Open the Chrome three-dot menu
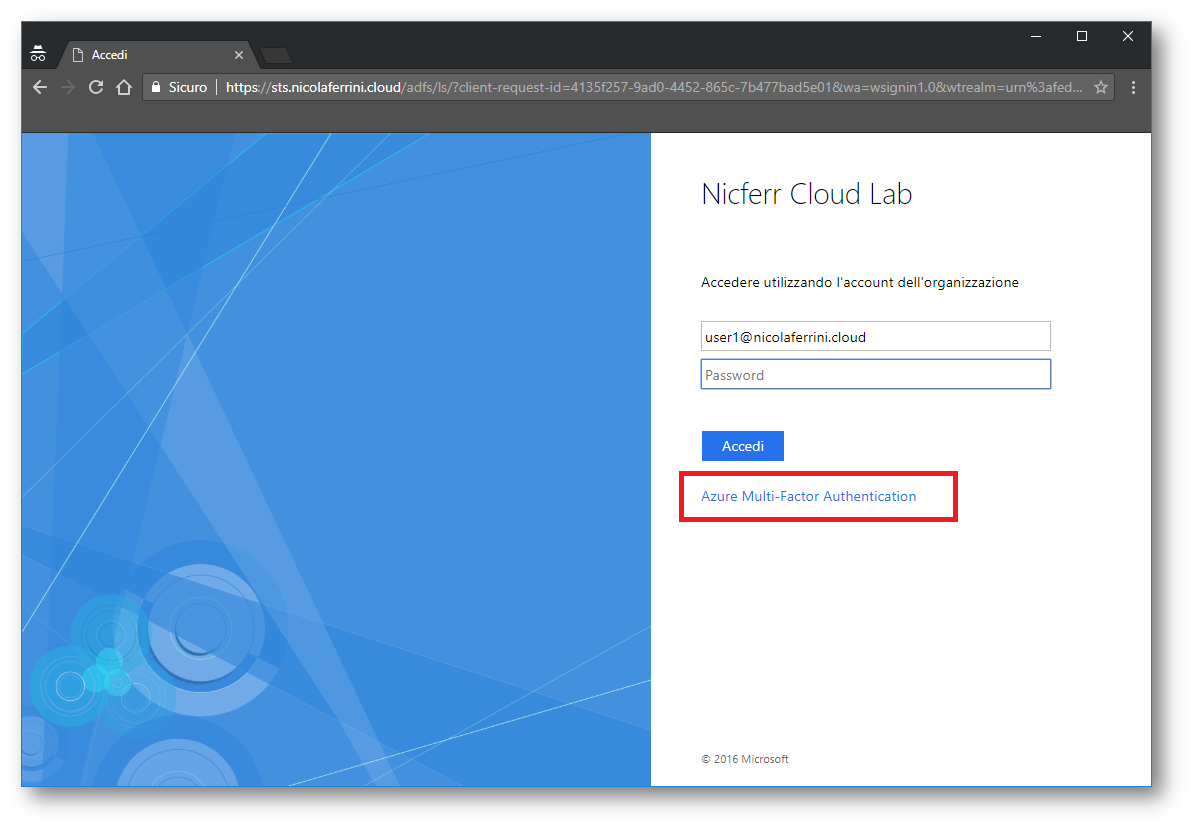1194x829 pixels. 1133,88
